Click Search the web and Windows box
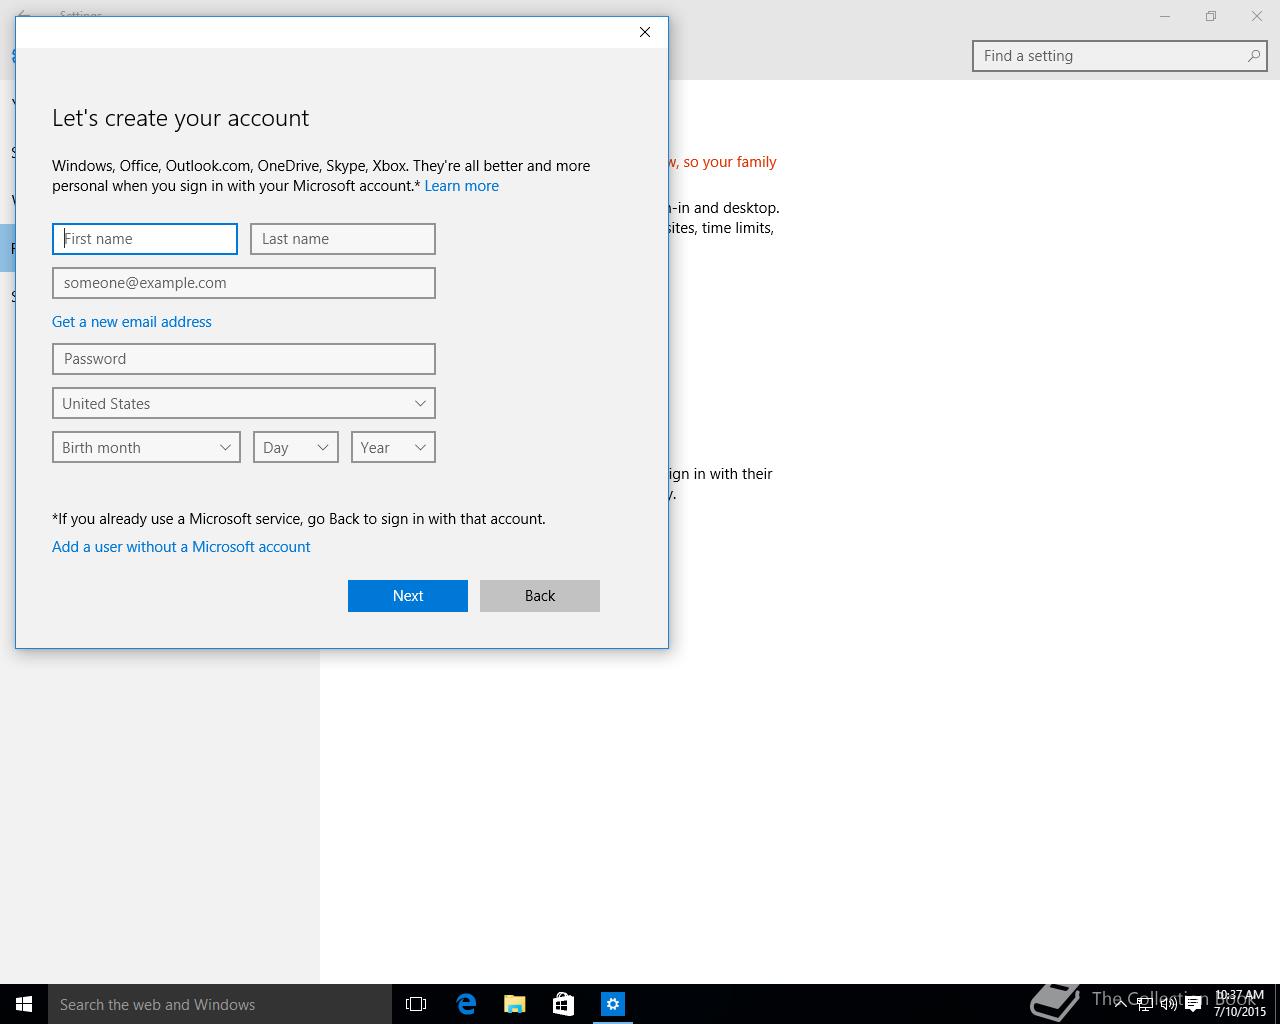The height and width of the screenshot is (1024, 1280). pos(220,1004)
